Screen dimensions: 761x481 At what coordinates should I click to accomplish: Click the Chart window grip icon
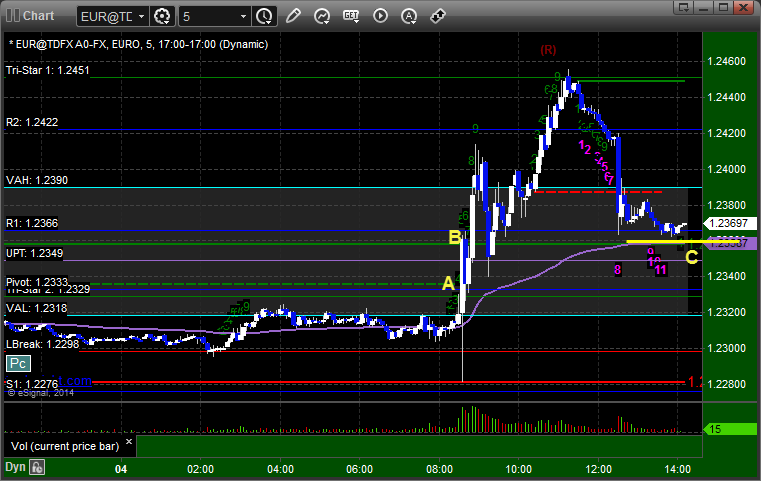12,16
